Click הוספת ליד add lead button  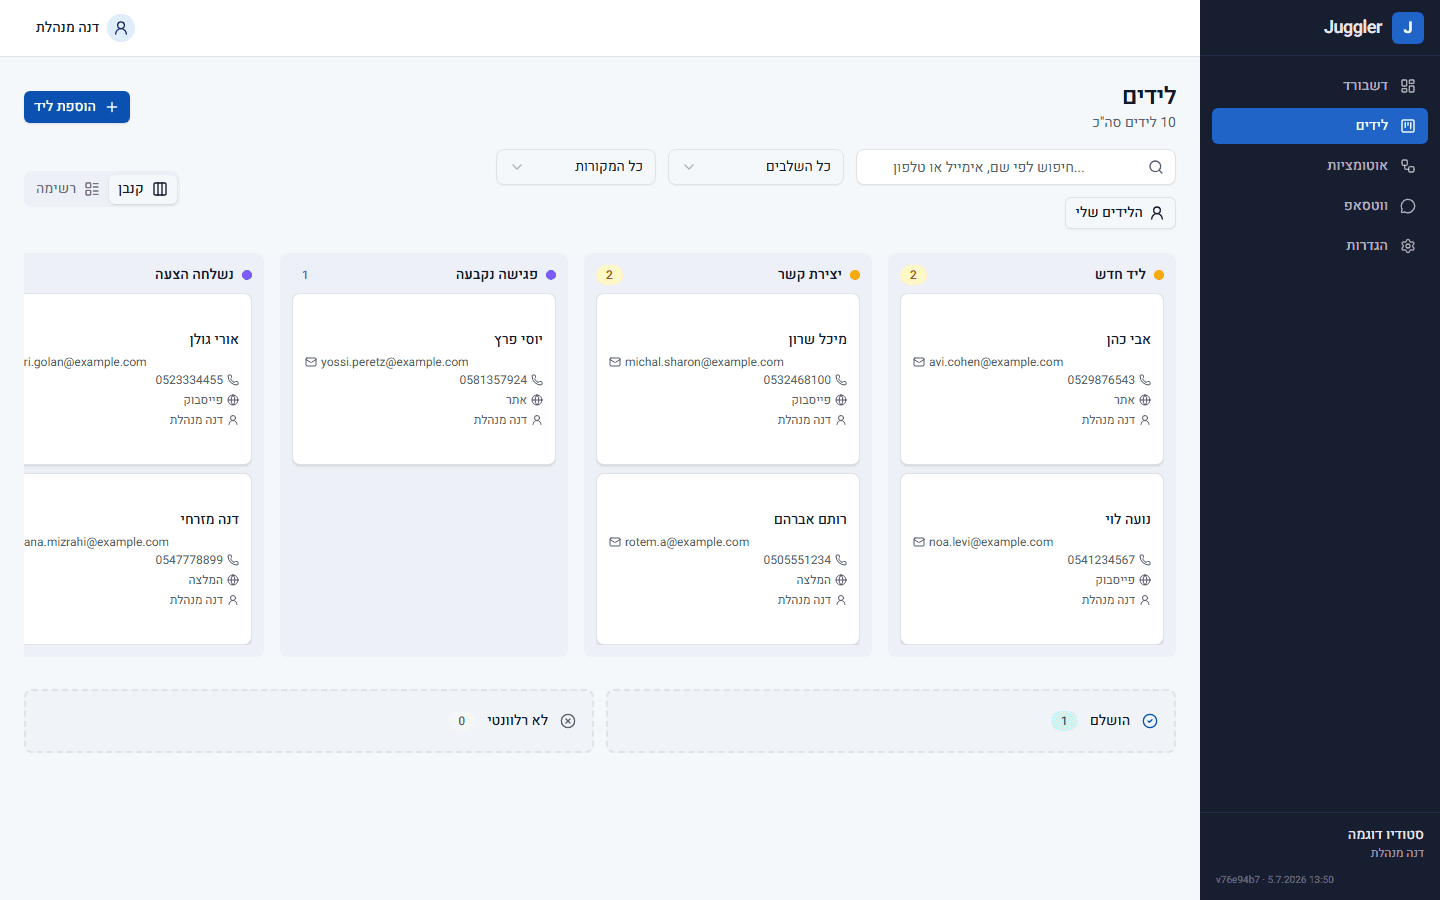[x=77, y=107]
